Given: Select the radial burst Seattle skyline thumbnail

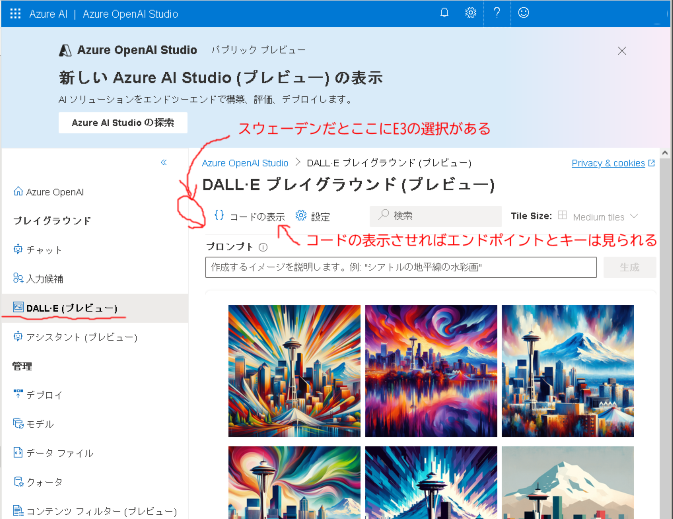Looking at the screenshot, I should coord(294,371).
